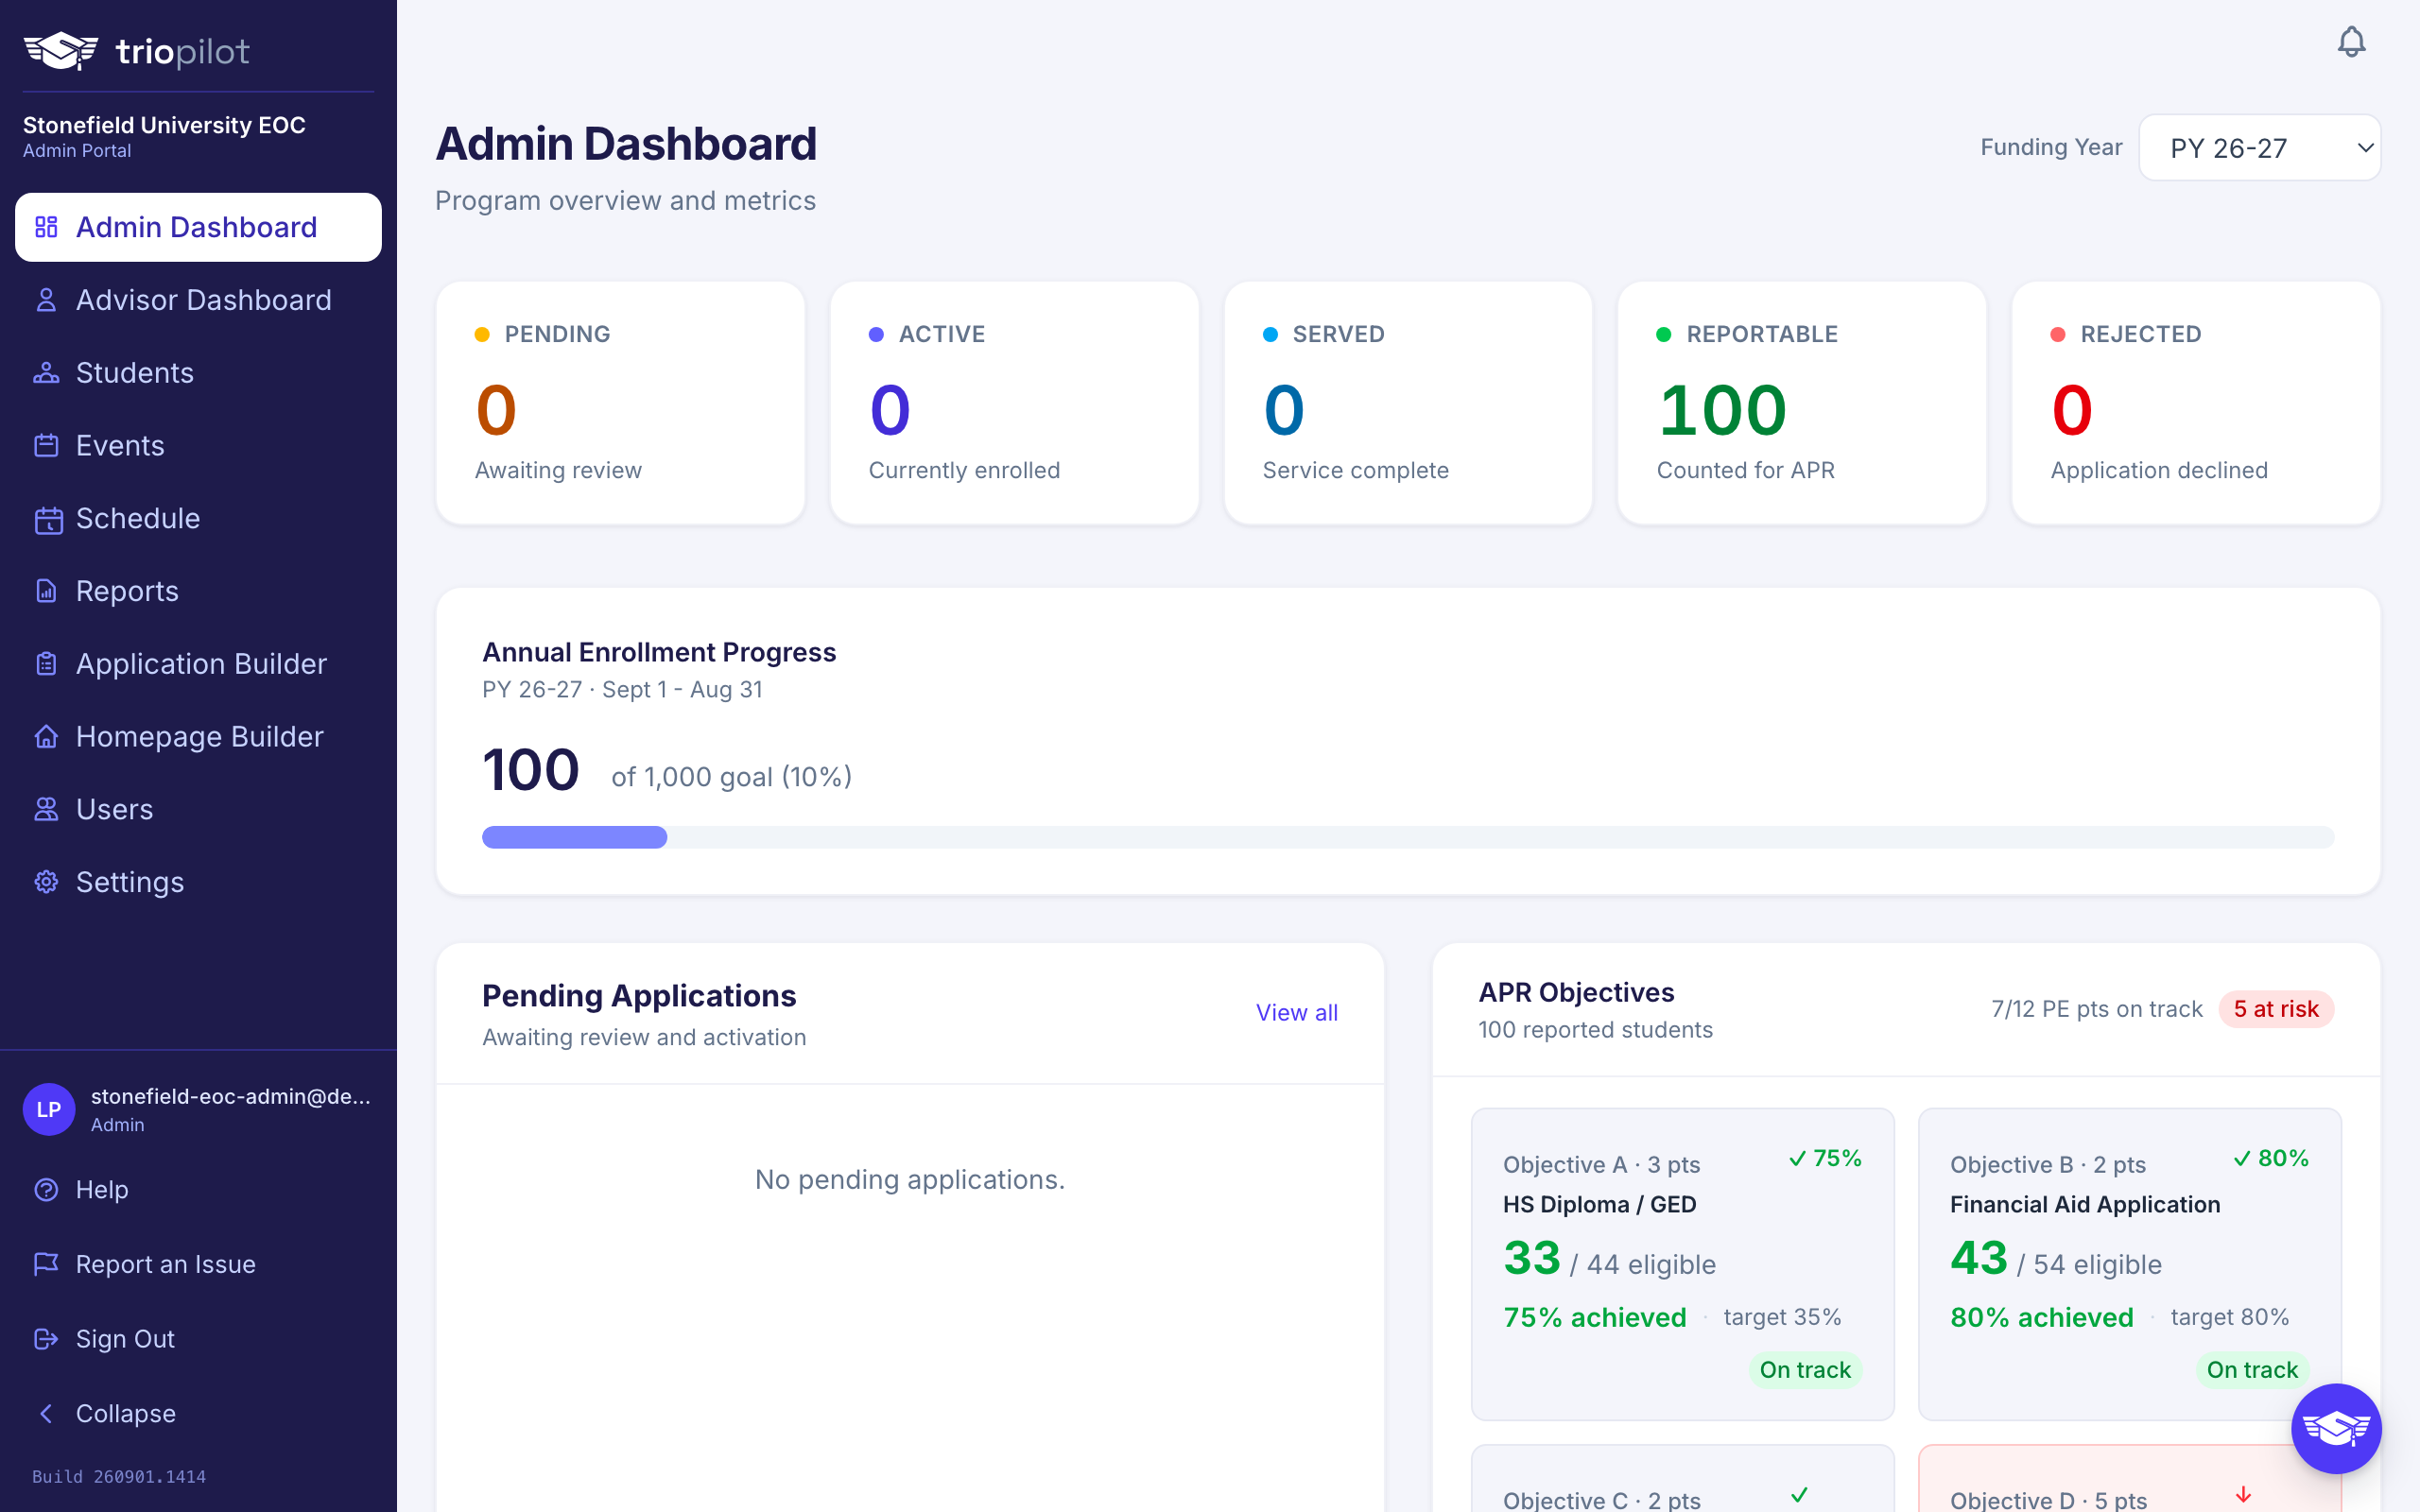Click "7/12 PE pts on track" text
The width and height of the screenshot is (2420, 1512).
(2096, 1009)
